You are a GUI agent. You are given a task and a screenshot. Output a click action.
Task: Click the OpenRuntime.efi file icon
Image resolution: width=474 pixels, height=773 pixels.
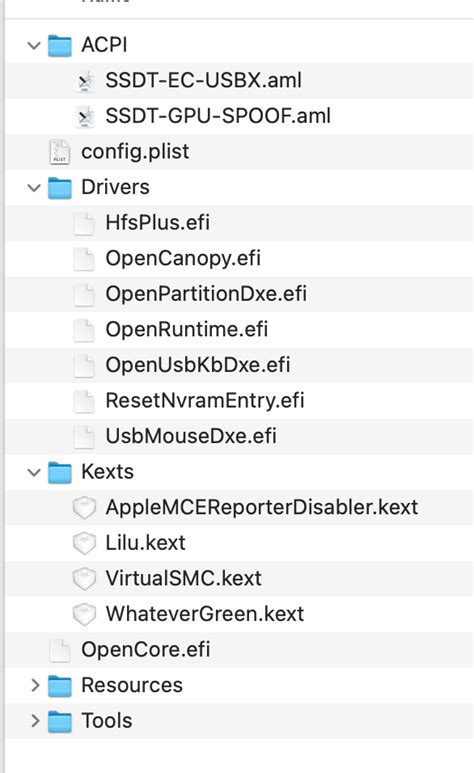84,330
